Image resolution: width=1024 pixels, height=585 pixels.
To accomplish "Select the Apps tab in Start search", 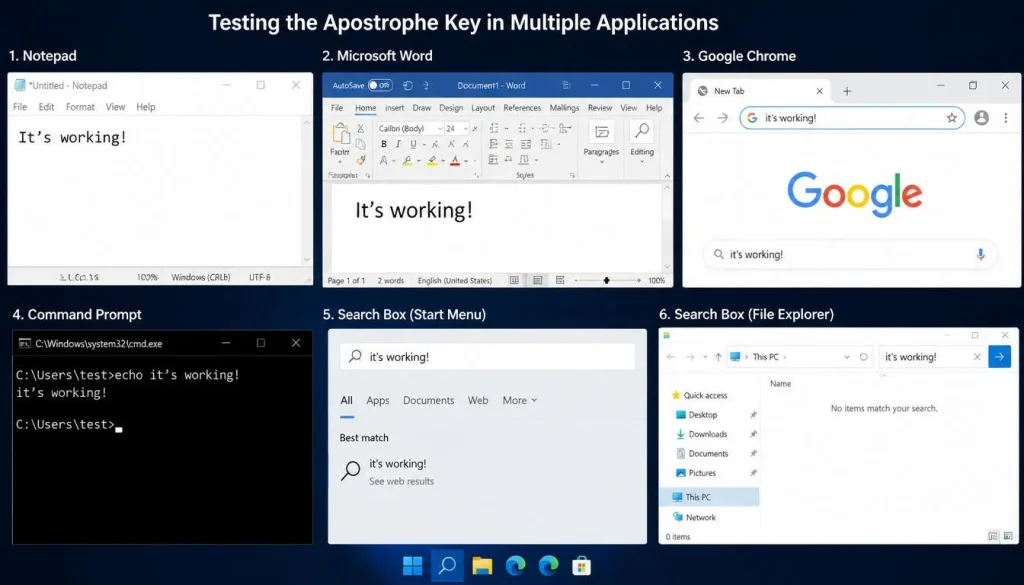I will (x=377, y=400).
